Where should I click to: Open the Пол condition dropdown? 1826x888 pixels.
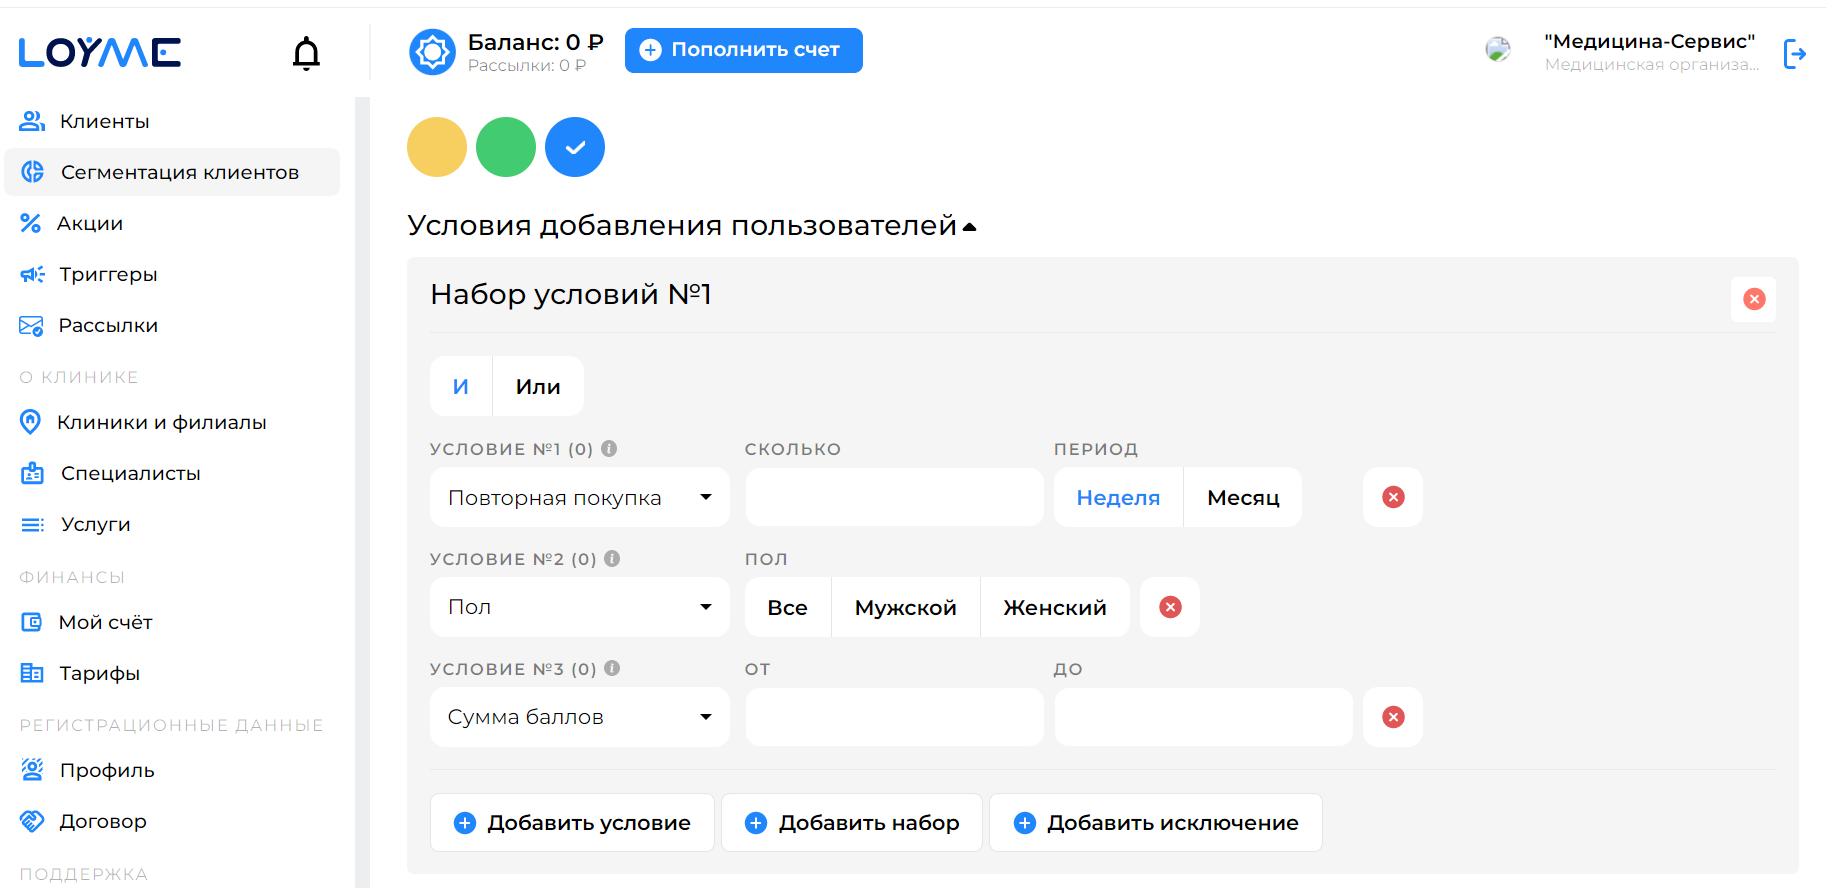point(580,607)
